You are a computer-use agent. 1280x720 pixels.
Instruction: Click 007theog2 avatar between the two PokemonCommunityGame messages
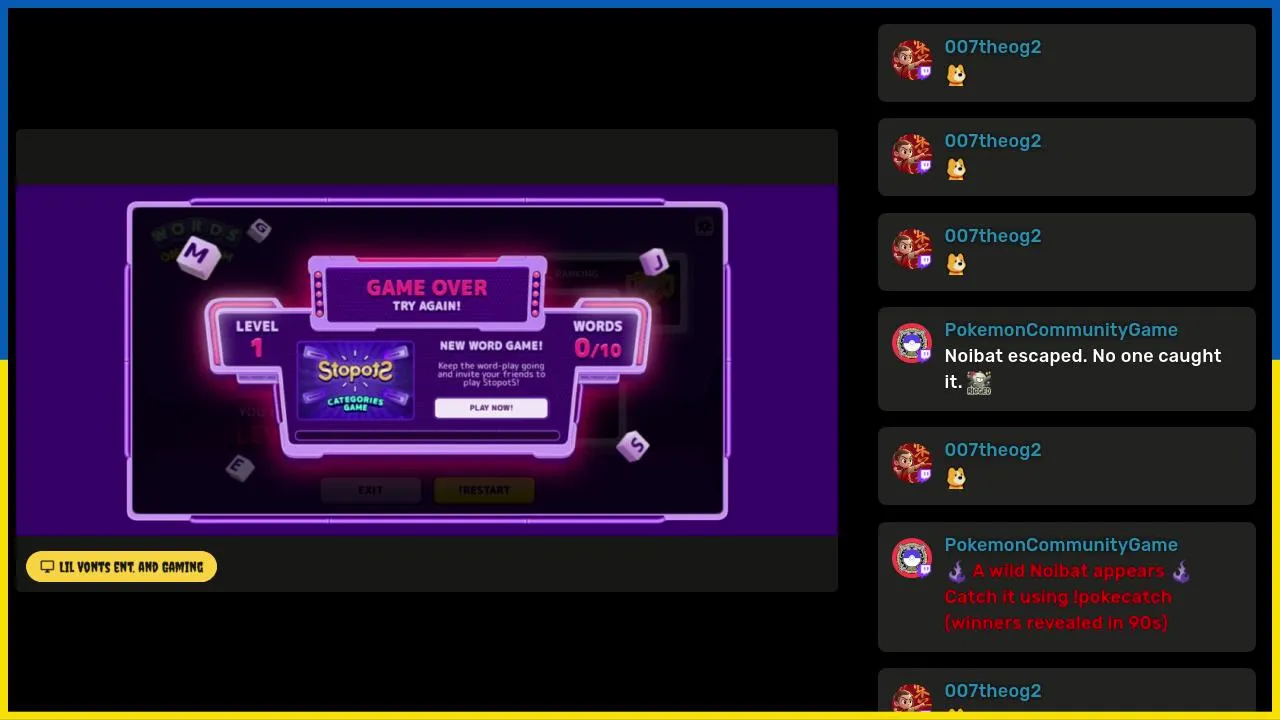click(x=912, y=463)
